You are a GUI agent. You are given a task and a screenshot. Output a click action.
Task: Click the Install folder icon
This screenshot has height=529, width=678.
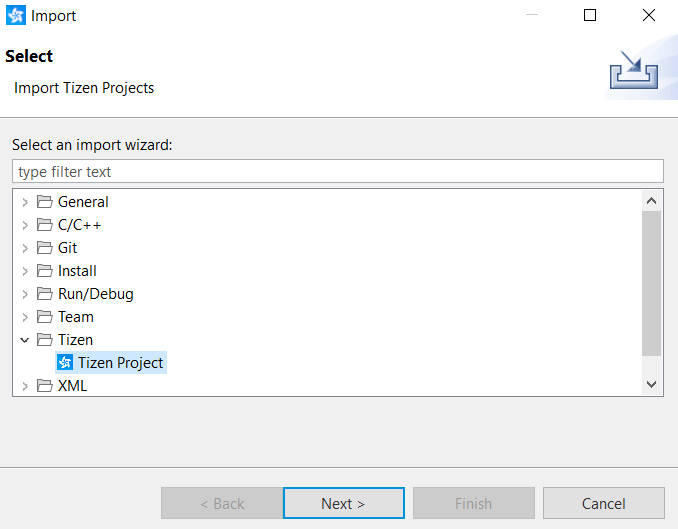tap(45, 270)
